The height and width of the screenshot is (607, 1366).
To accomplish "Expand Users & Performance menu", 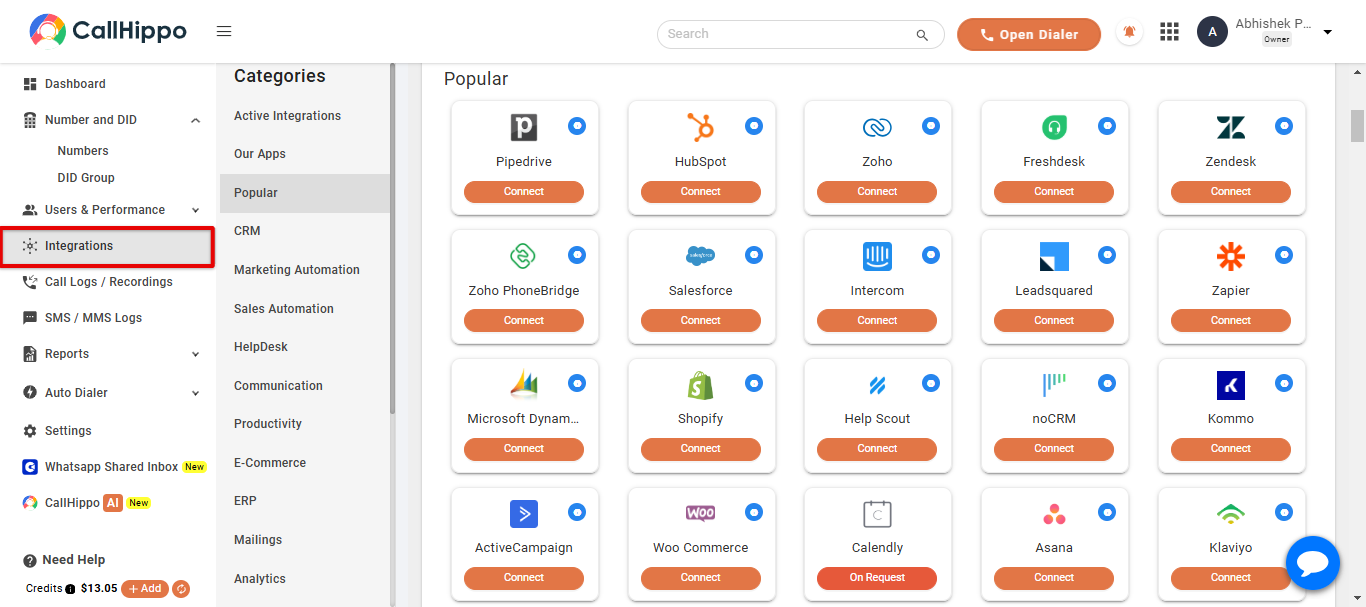I will (195, 210).
